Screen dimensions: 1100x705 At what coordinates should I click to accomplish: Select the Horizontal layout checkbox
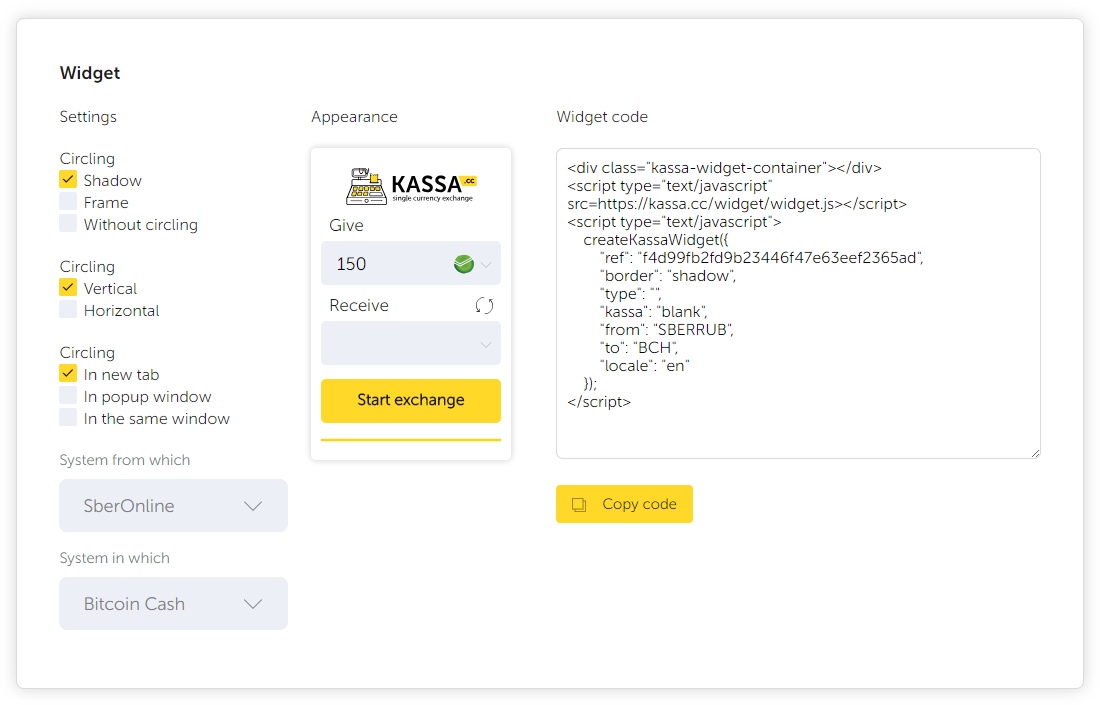click(x=68, y=309)
